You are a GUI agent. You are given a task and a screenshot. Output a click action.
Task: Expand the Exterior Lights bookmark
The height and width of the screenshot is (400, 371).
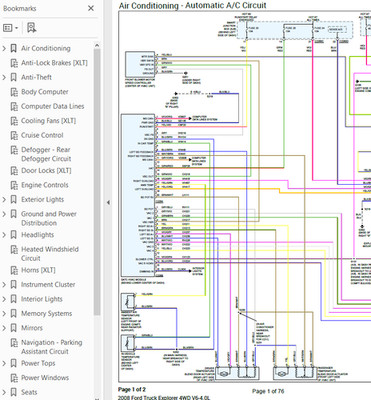(x=4, y=200)
